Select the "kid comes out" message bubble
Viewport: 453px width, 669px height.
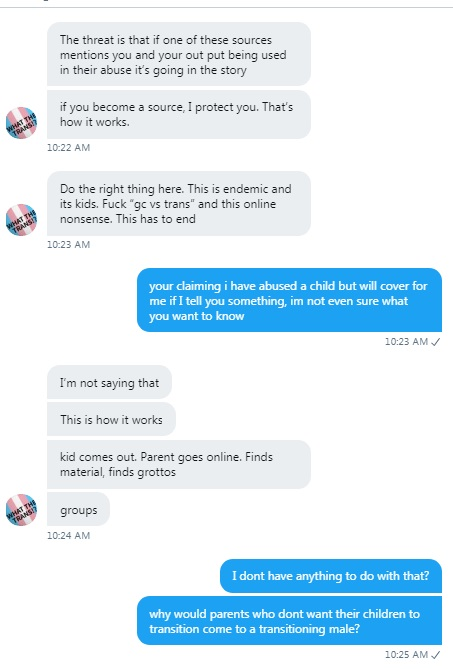click(179, 464)
